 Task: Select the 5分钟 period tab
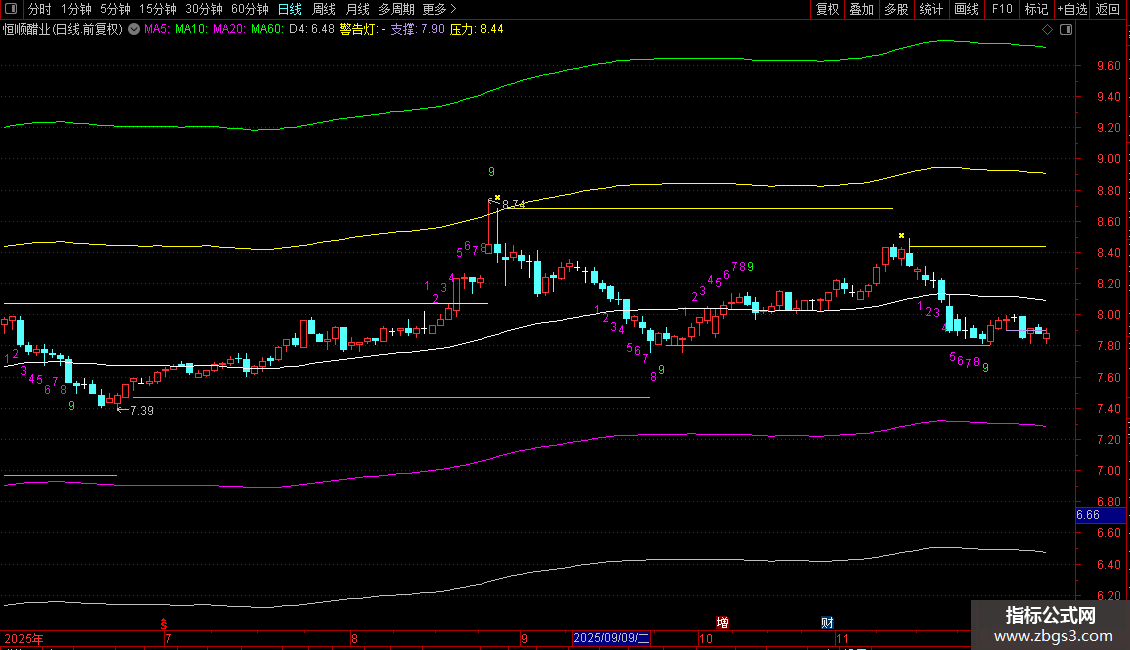115,9
